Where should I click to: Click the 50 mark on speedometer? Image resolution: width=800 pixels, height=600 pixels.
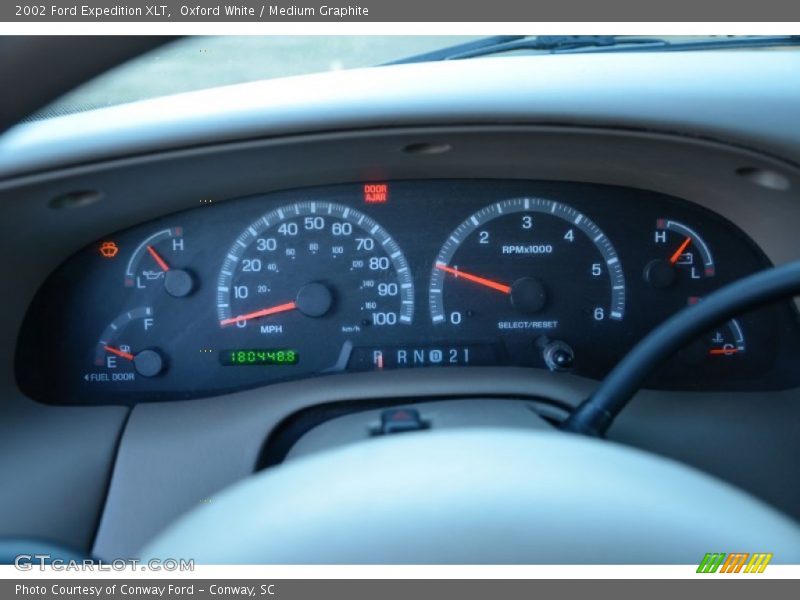[314, 223]
